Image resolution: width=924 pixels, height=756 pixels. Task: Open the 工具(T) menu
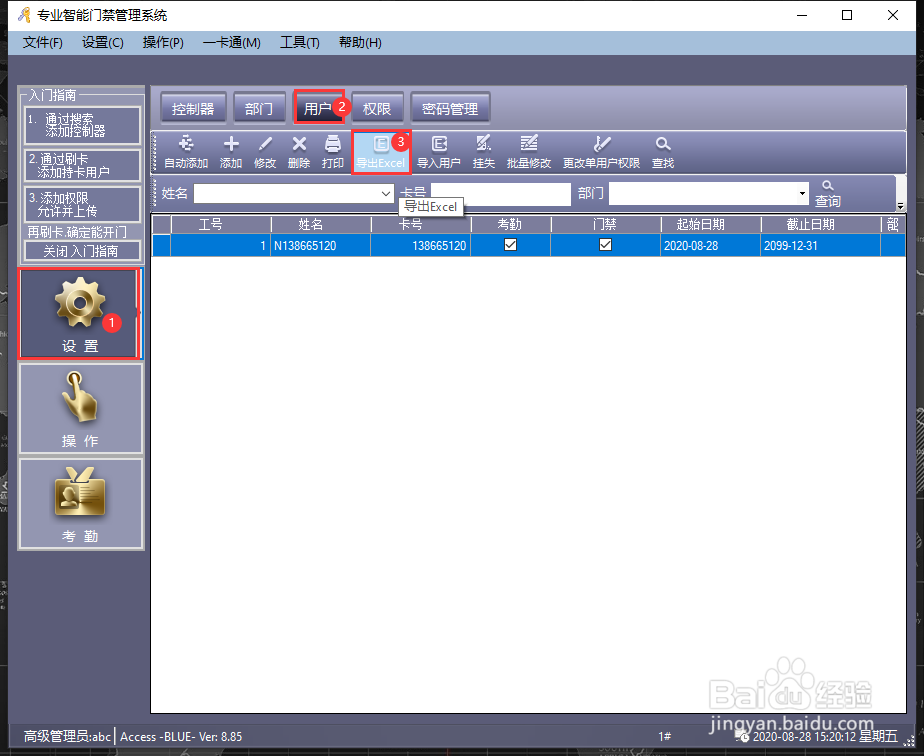click(299, 42)
